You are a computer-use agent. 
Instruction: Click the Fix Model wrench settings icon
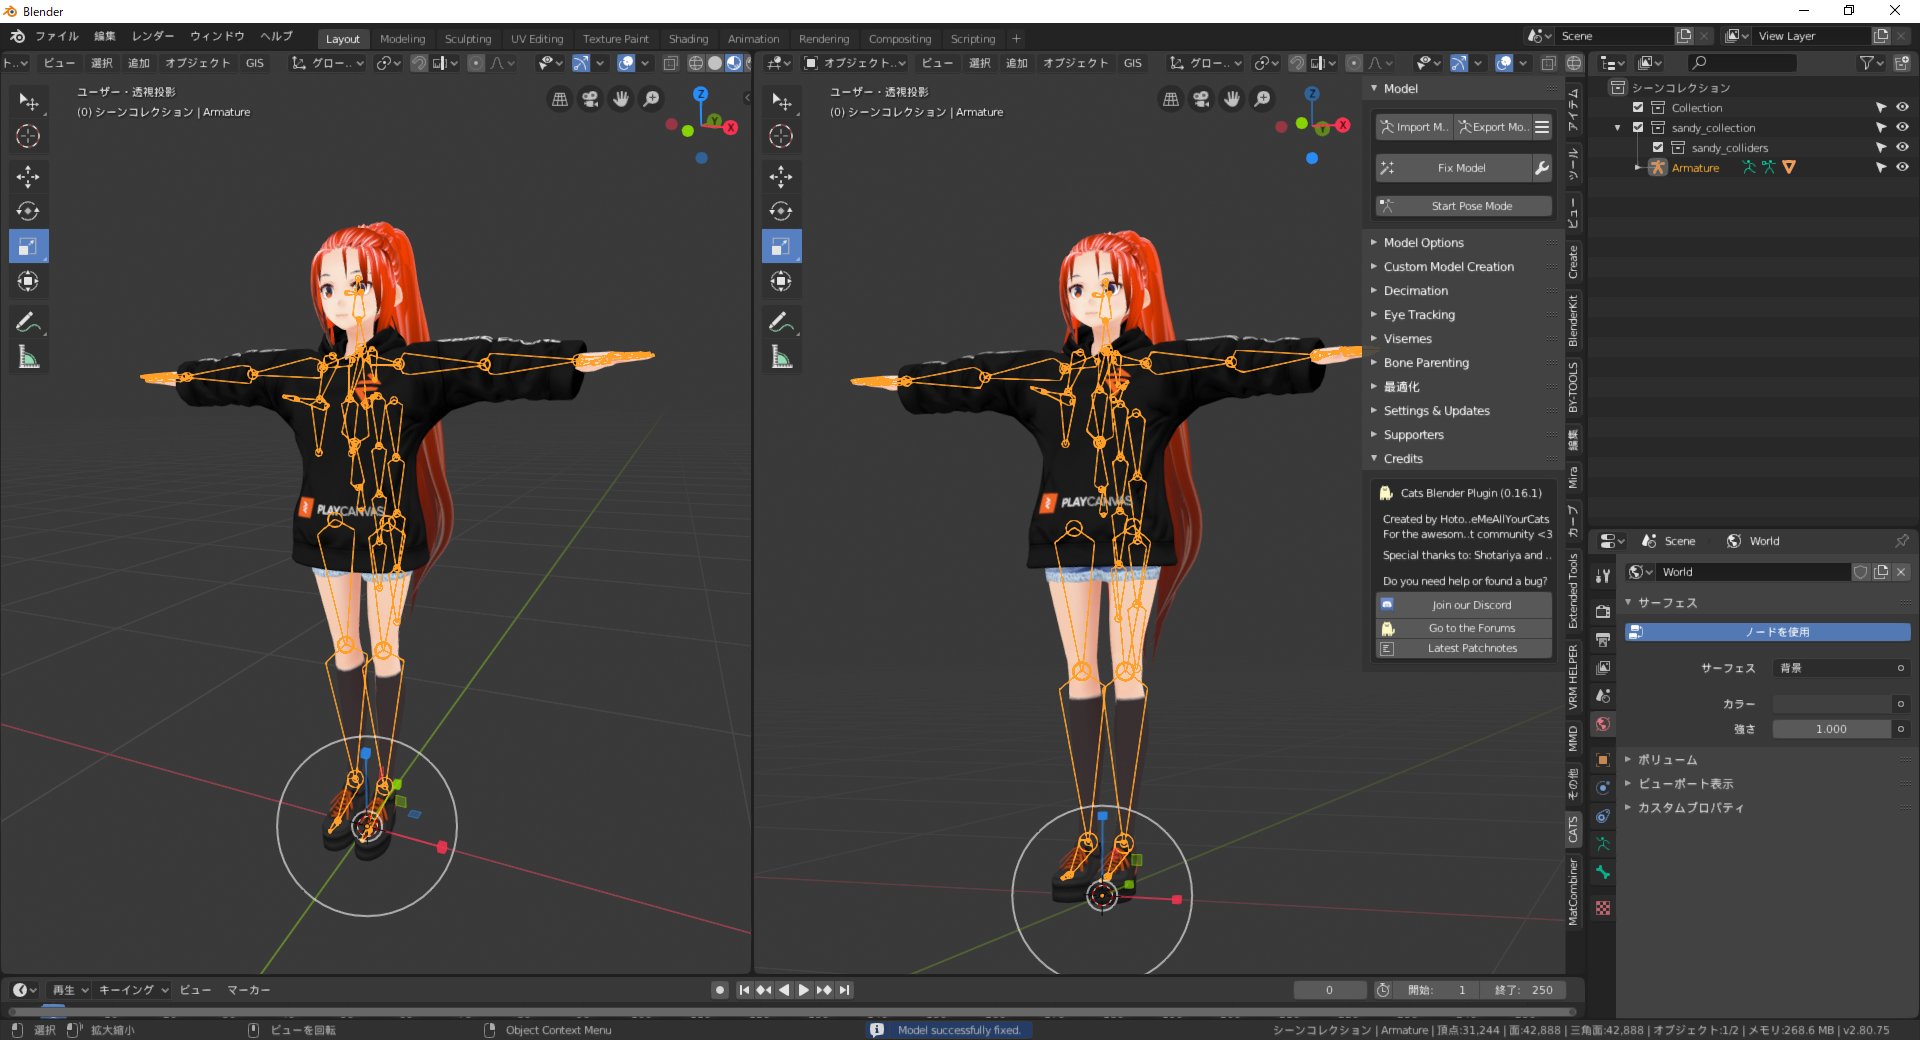1542,168
